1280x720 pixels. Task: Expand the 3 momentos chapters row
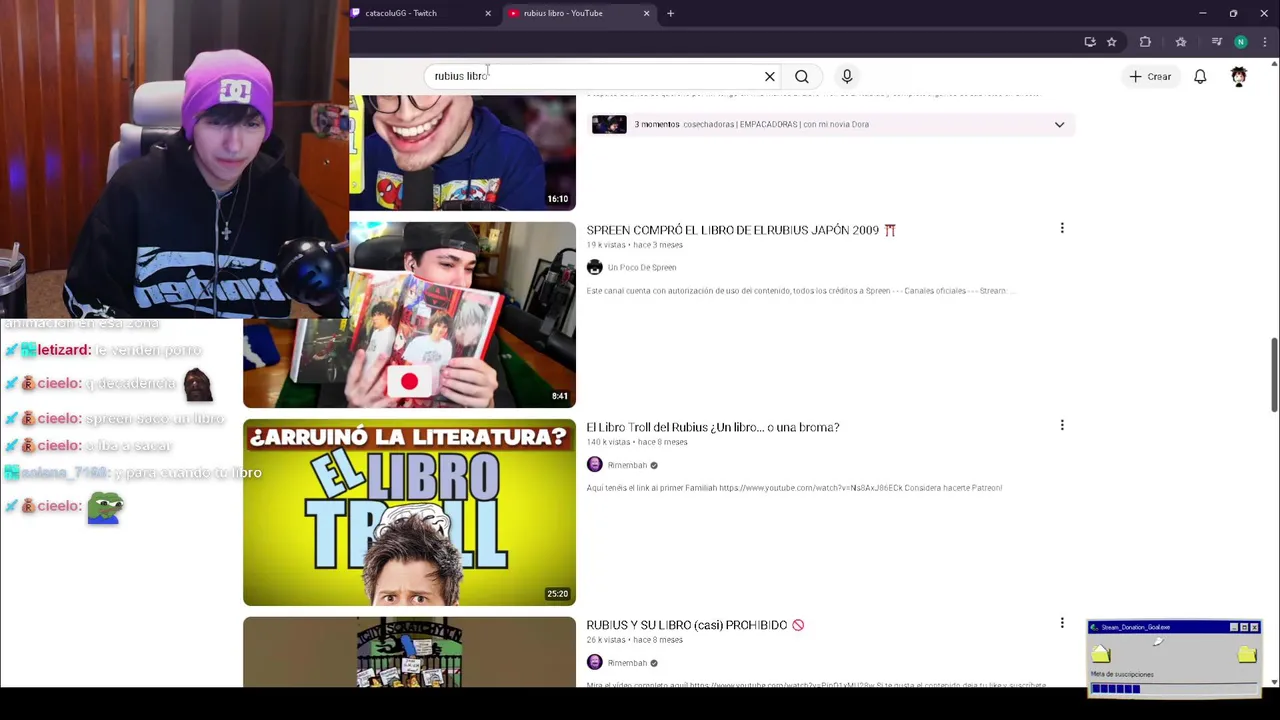pos(830,124)
